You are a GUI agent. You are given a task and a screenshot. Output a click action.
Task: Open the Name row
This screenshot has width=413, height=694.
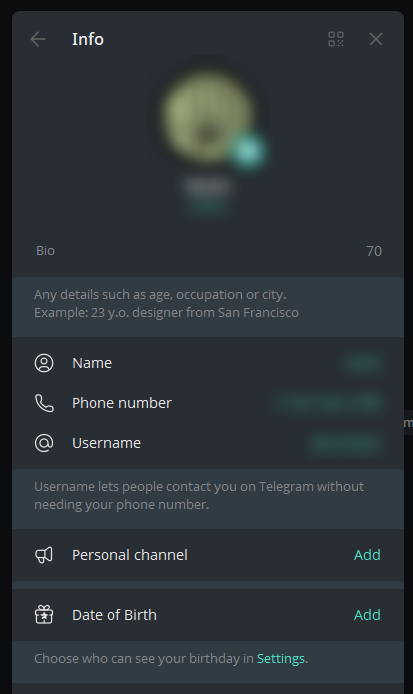[208, 363]
